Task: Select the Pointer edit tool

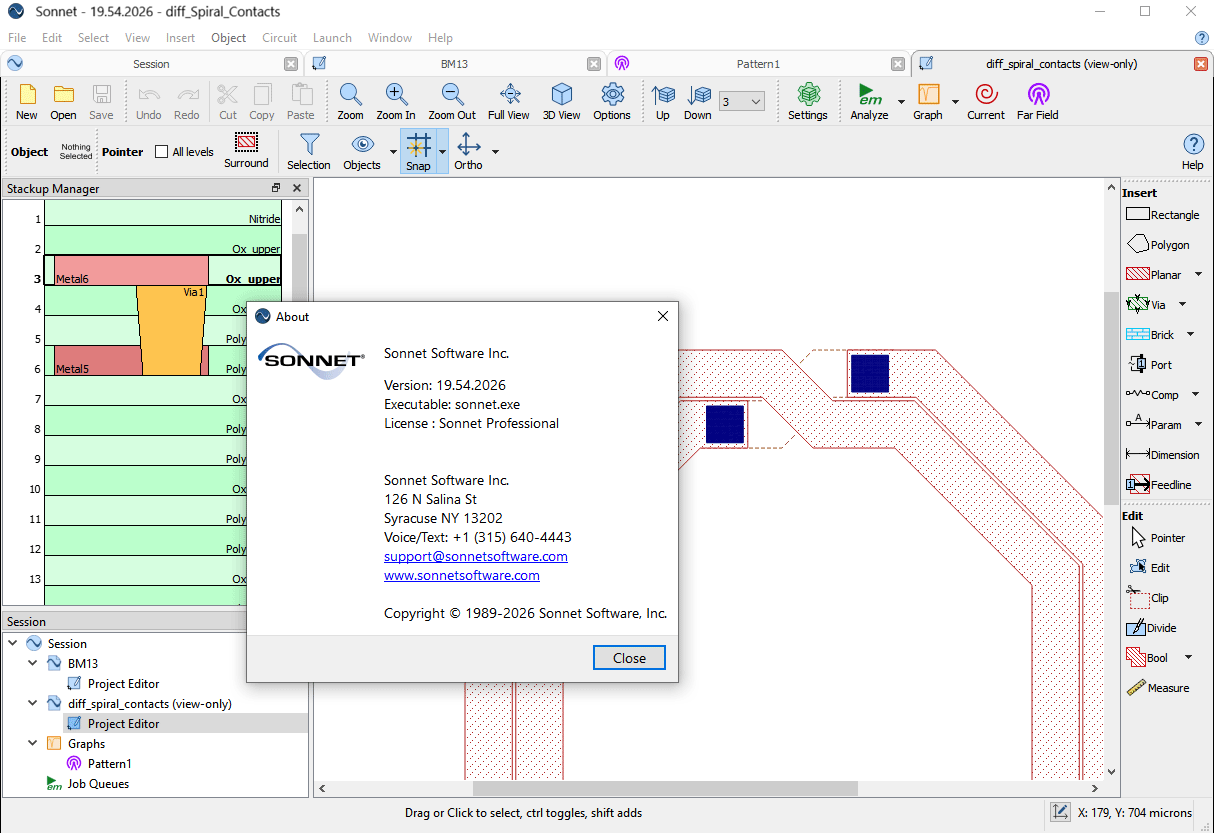Action: click(x=1156, y=537)
